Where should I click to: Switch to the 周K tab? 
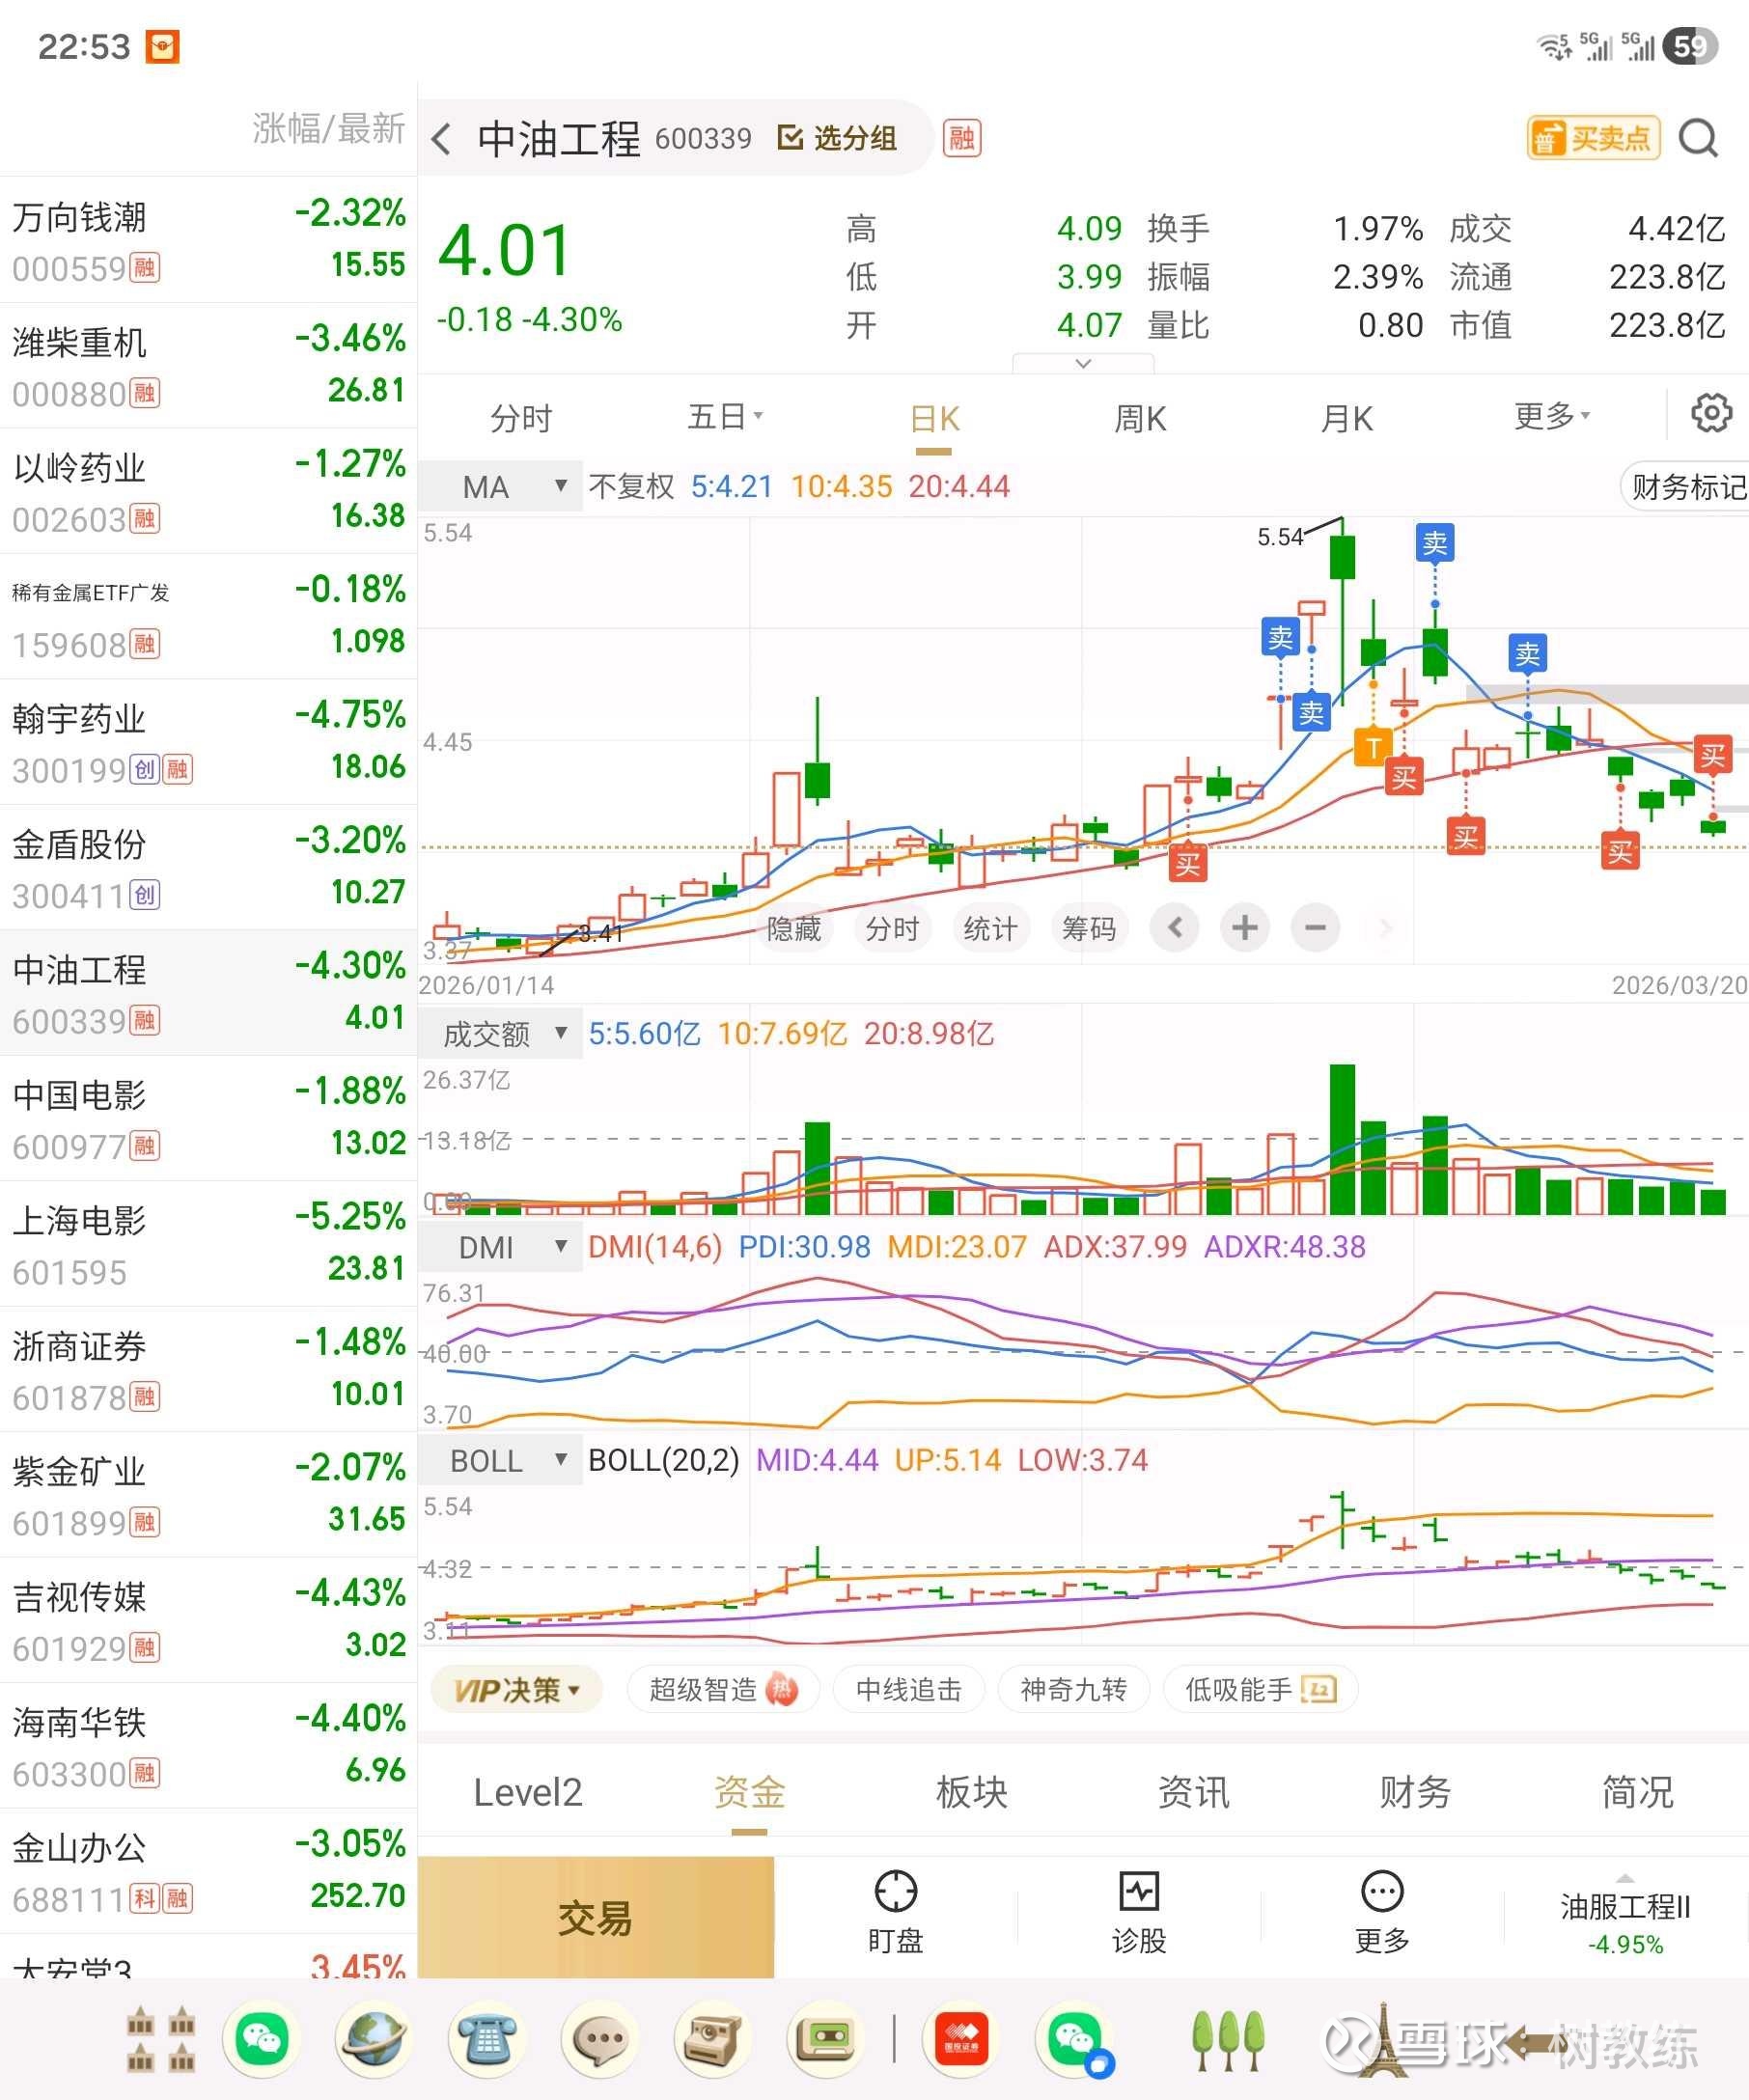coord(1140,418)
